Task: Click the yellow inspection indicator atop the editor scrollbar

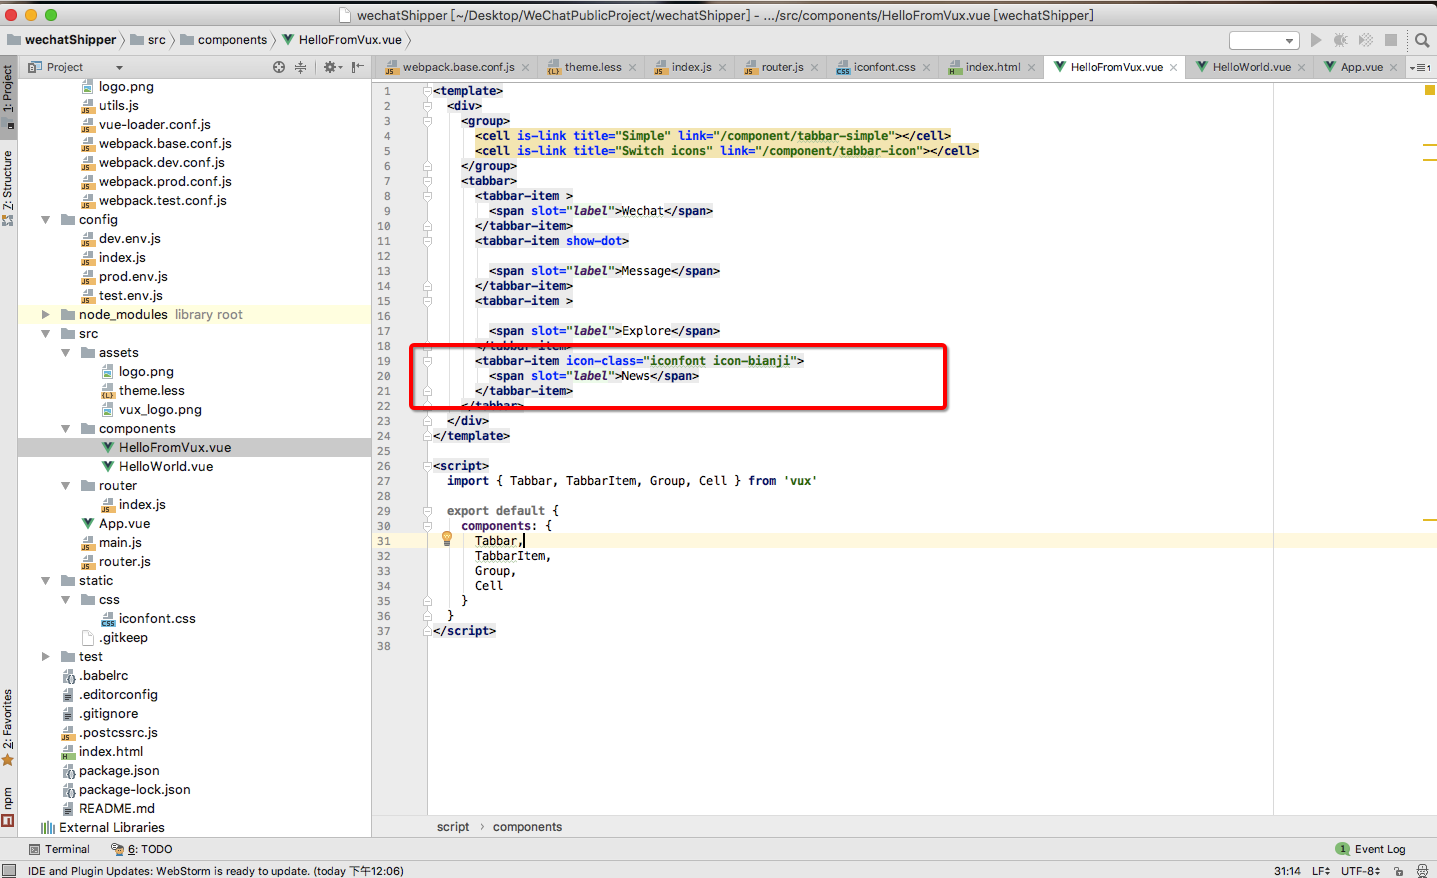Action: (1429, 90)
